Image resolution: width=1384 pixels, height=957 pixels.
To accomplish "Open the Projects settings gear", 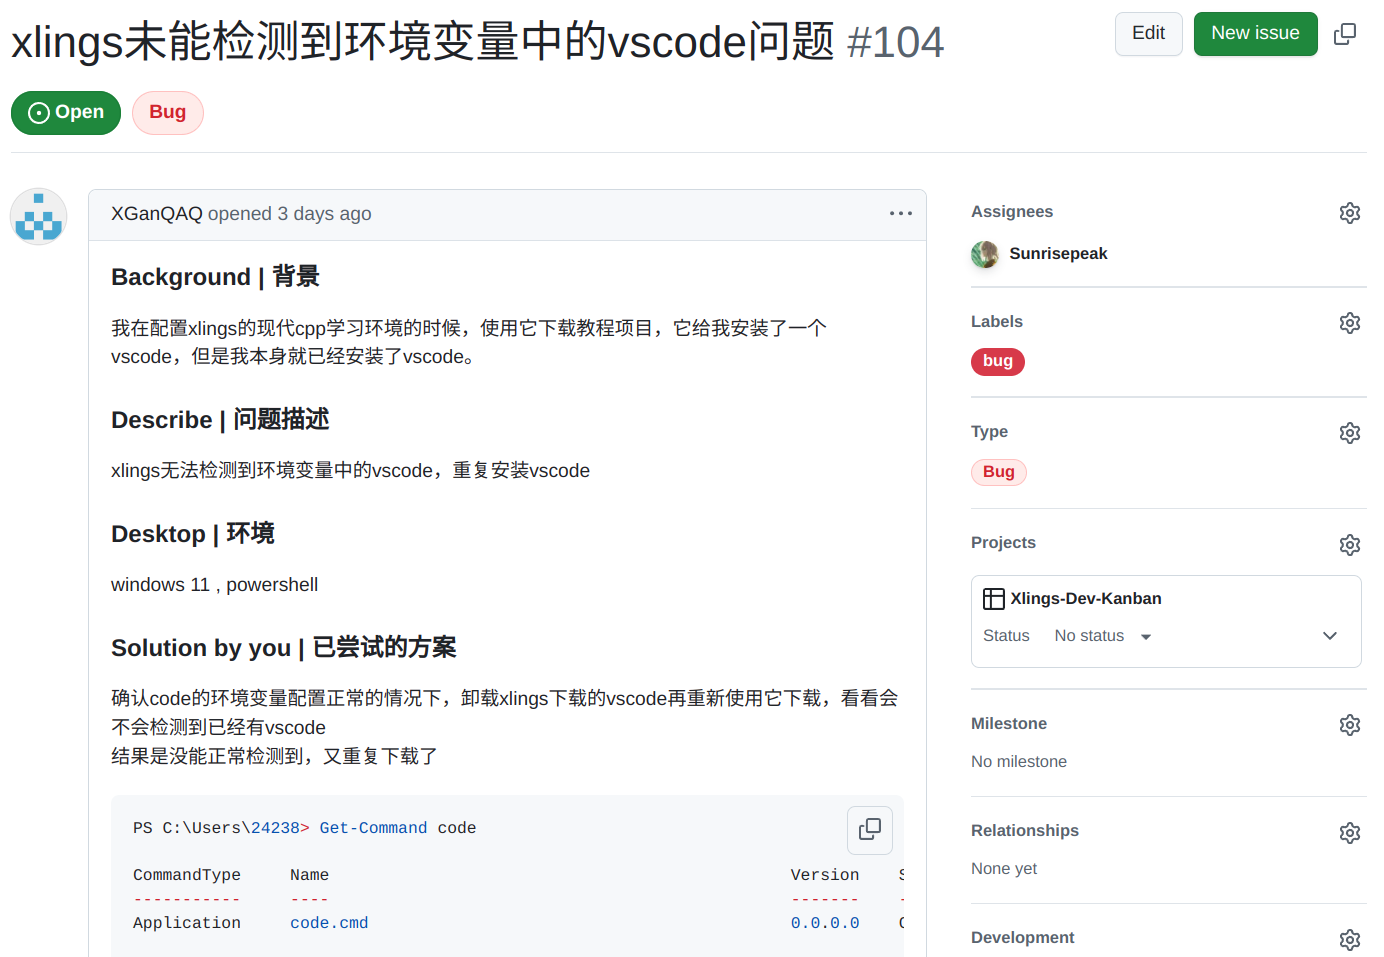I will pos(1350,545).
